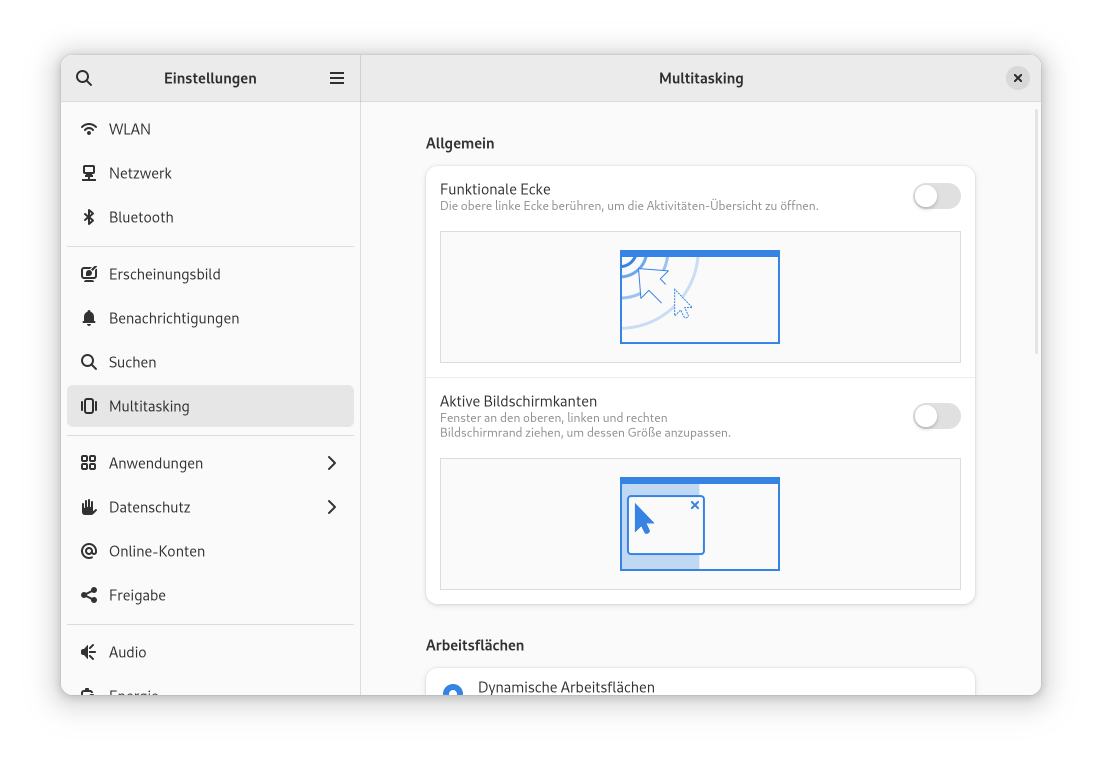Open the Suchen settings panel
The image size is (1102, 762).
coord(132,362)
